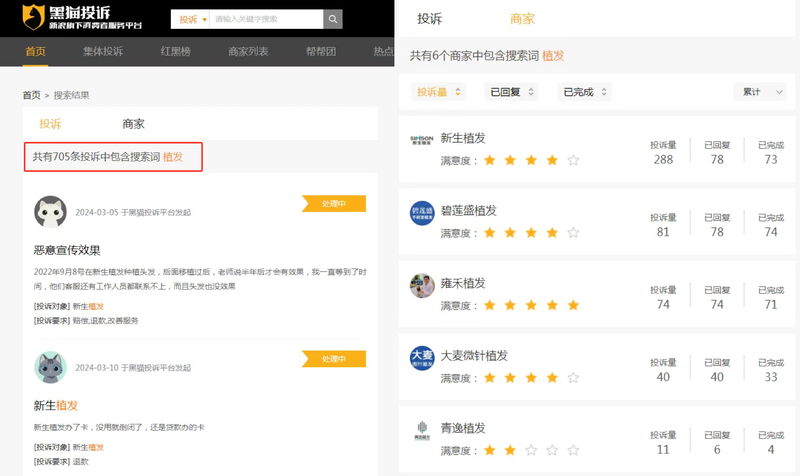Click 大麦微针植发 completed count 33
This screenshot has height=476, width=800.
(x=771, y=377)
